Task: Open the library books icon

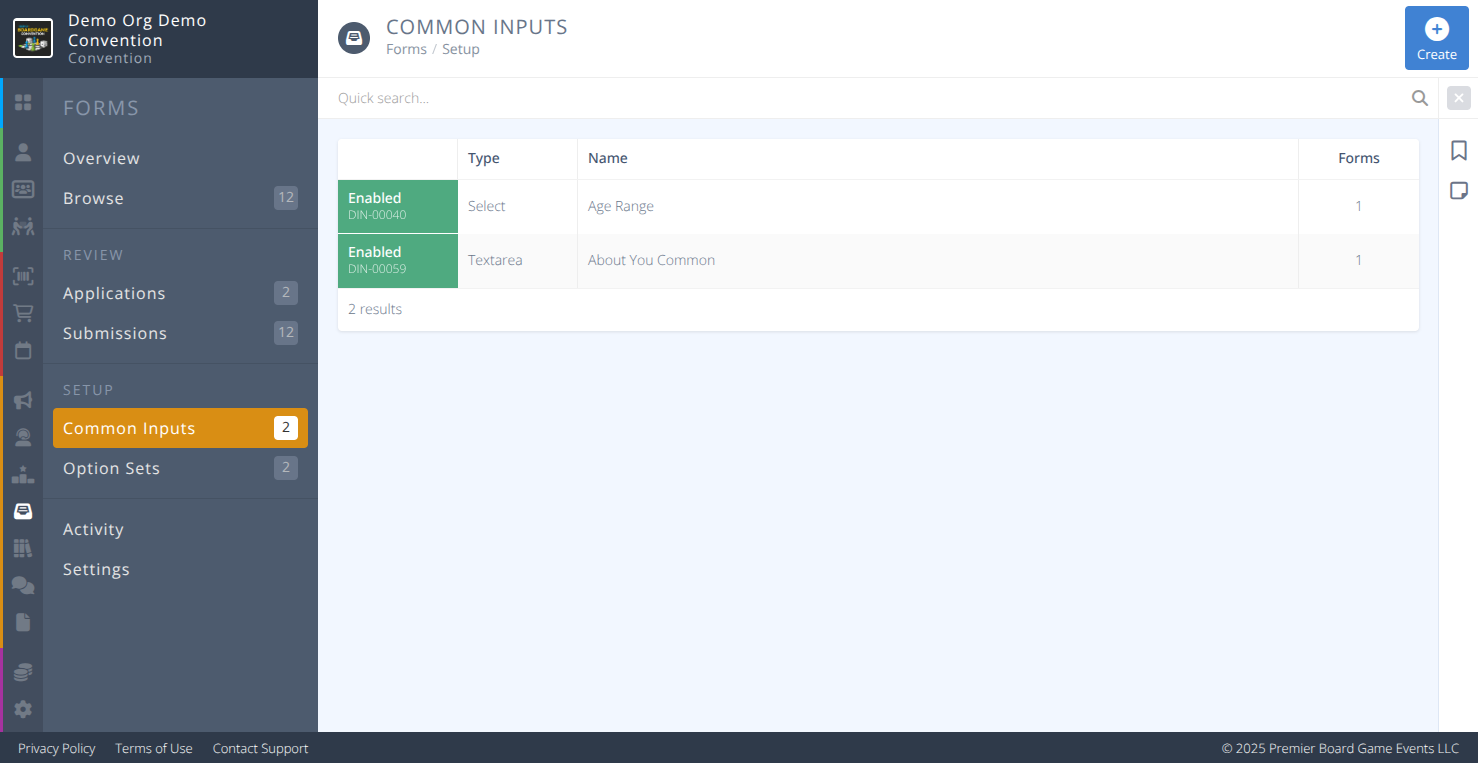Action: click(23, 547)
